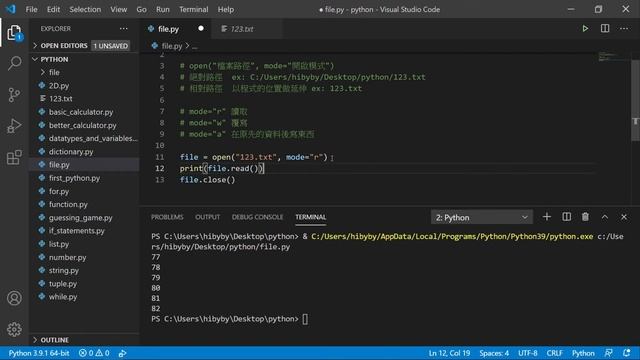The height and width of the screenshot is (360, 640).
Task: Click the editor vertical scrollbar
Action: click(x=636, y=100)
